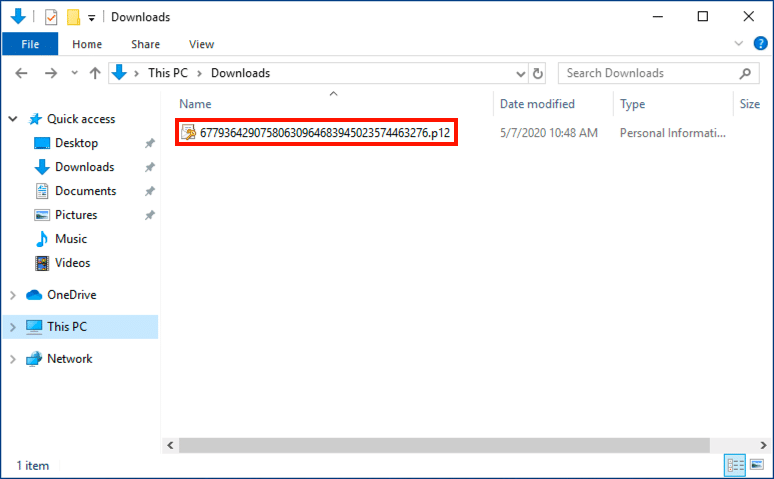Screen dimensions: 774x479
Task: Sort by the Date modified column
Action: pyautogui.click(x=537, y=104)
